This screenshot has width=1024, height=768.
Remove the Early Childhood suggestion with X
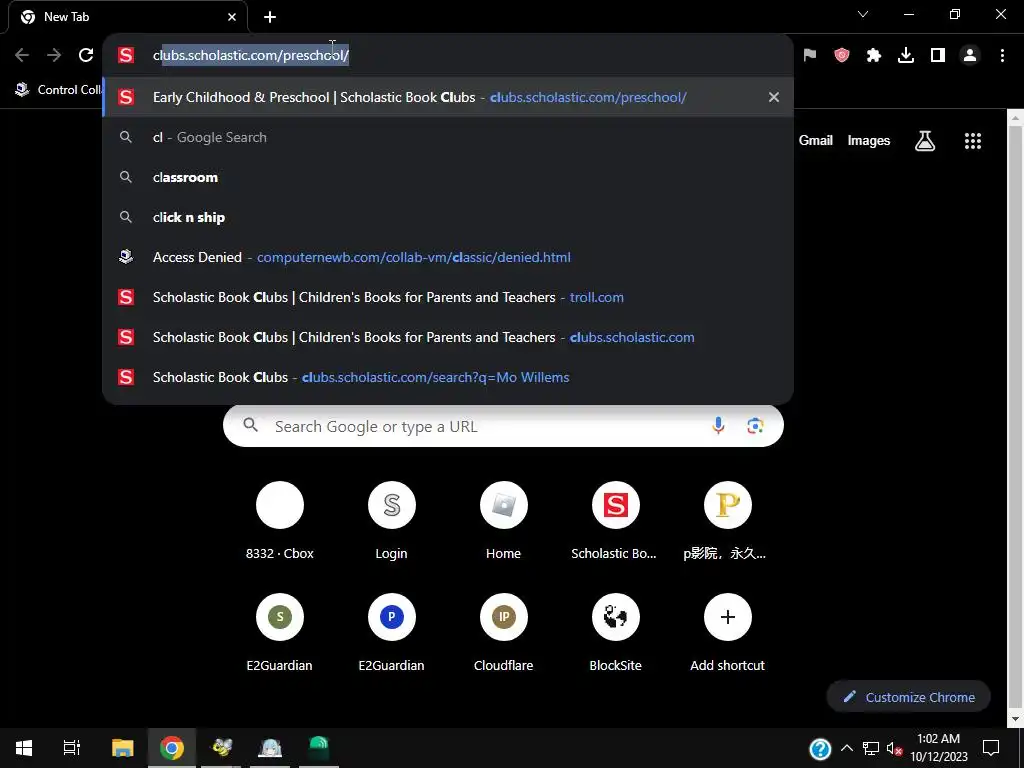point(774,97)
